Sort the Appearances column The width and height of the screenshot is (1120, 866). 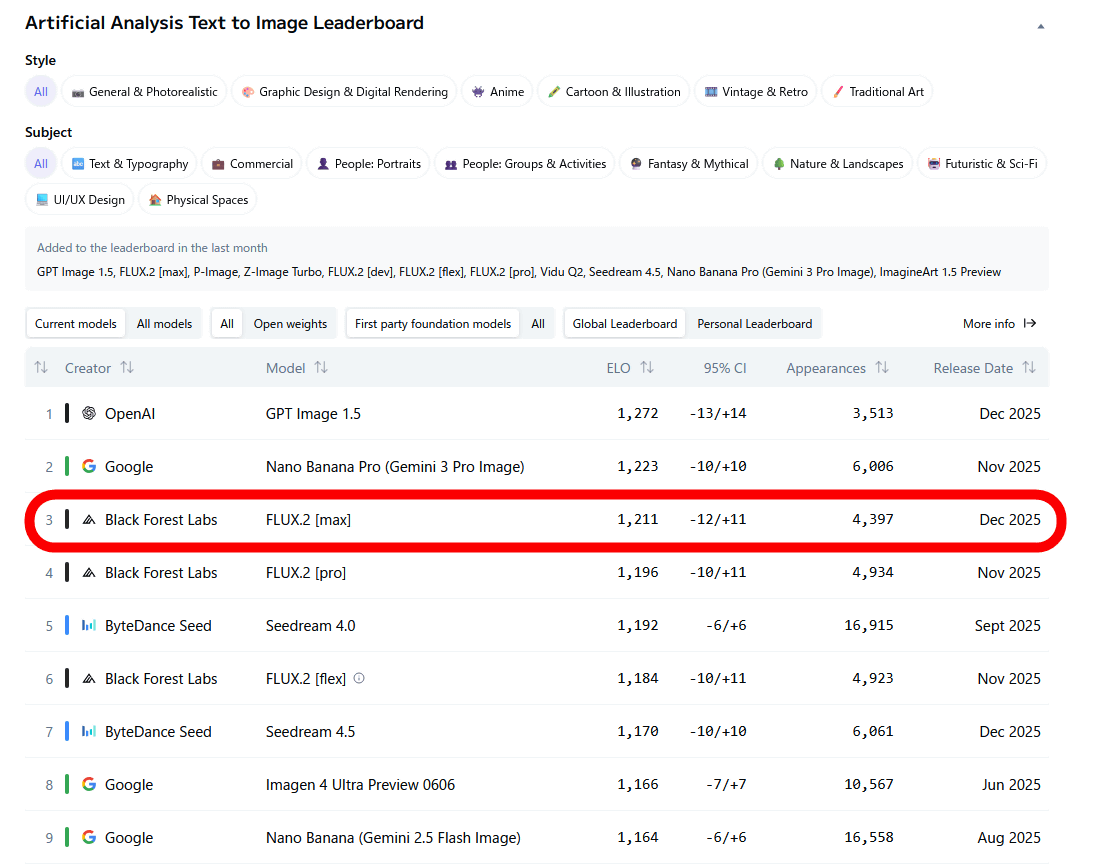tap(881, 368)
